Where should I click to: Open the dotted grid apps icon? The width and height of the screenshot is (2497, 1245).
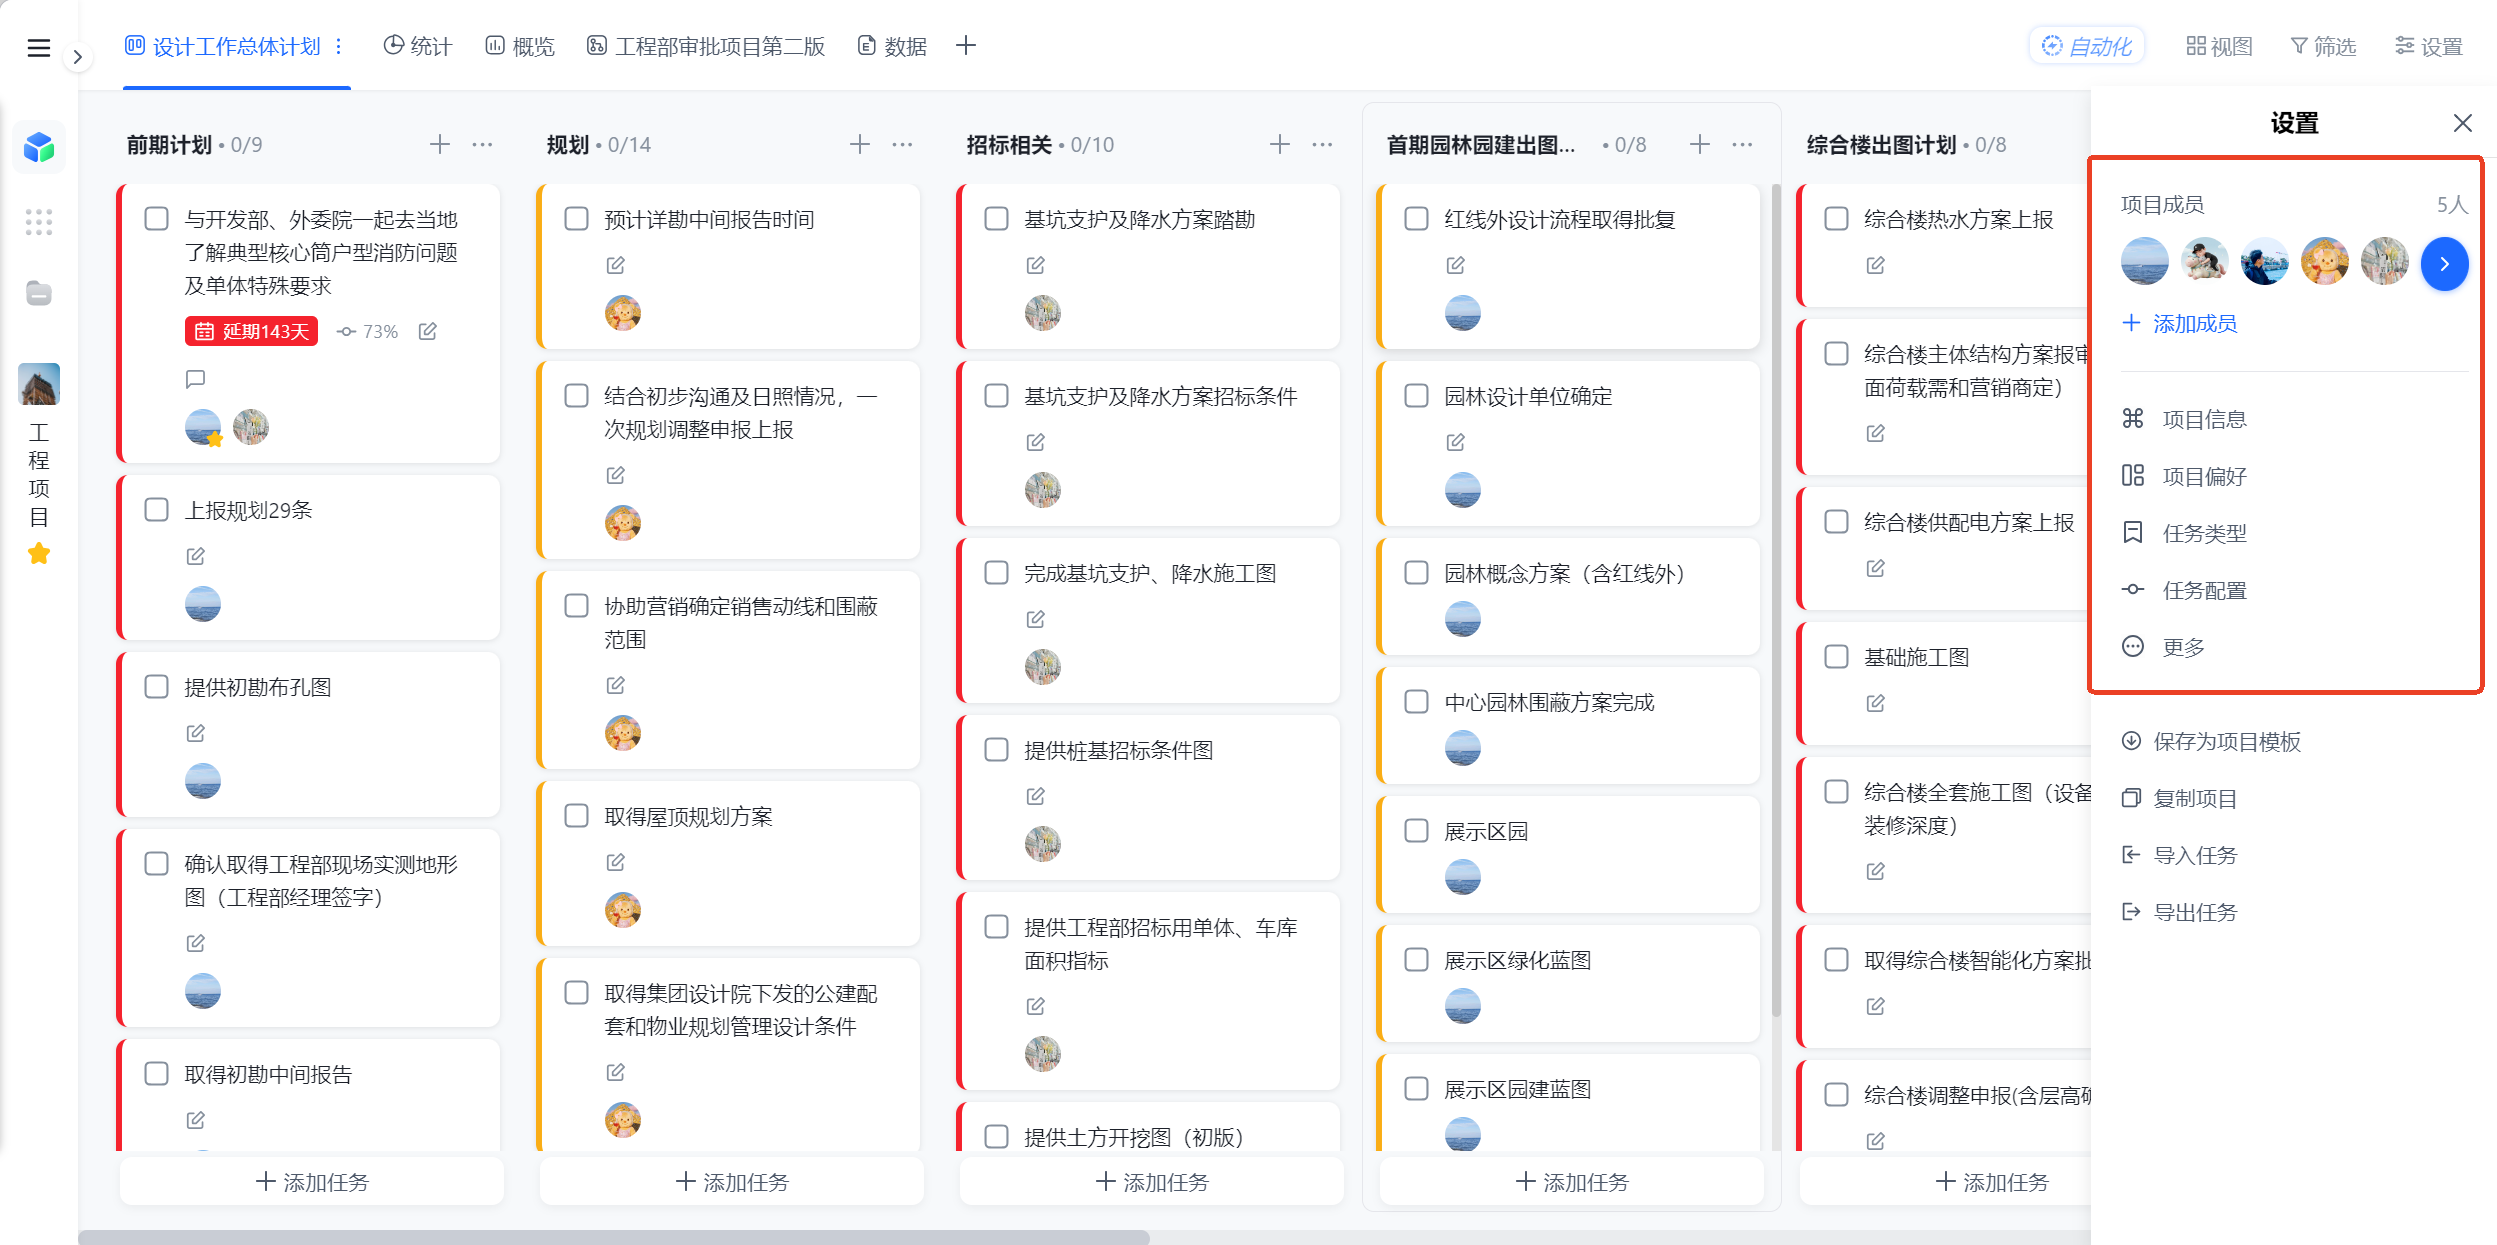(x=39, y=222)
